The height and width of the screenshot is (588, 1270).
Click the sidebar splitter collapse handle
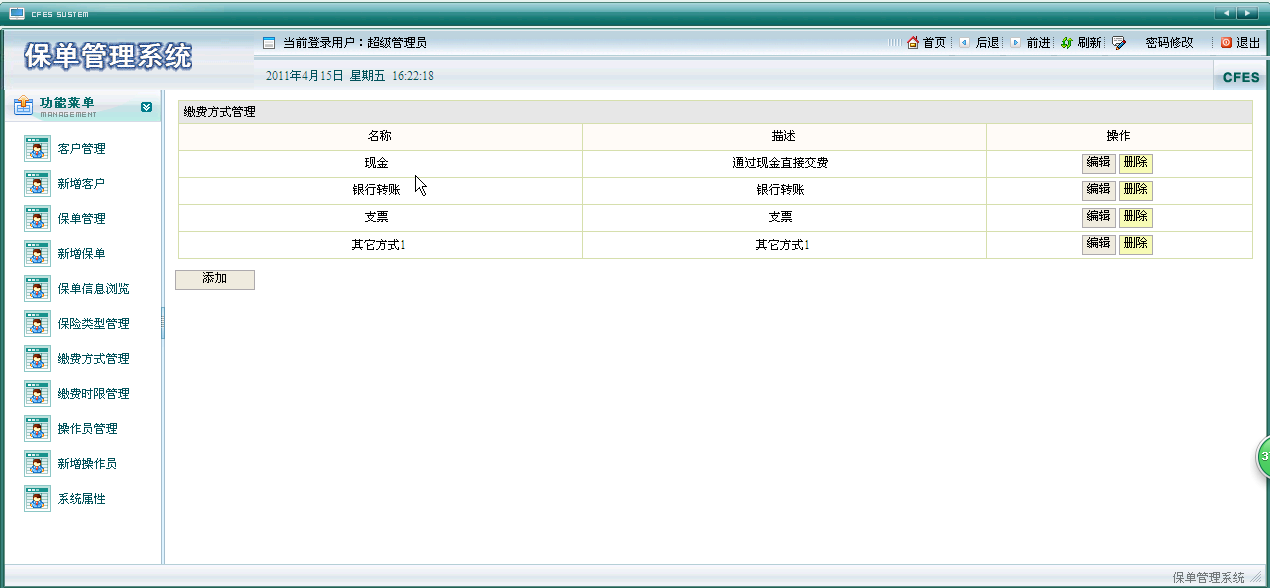coord(162,322)
